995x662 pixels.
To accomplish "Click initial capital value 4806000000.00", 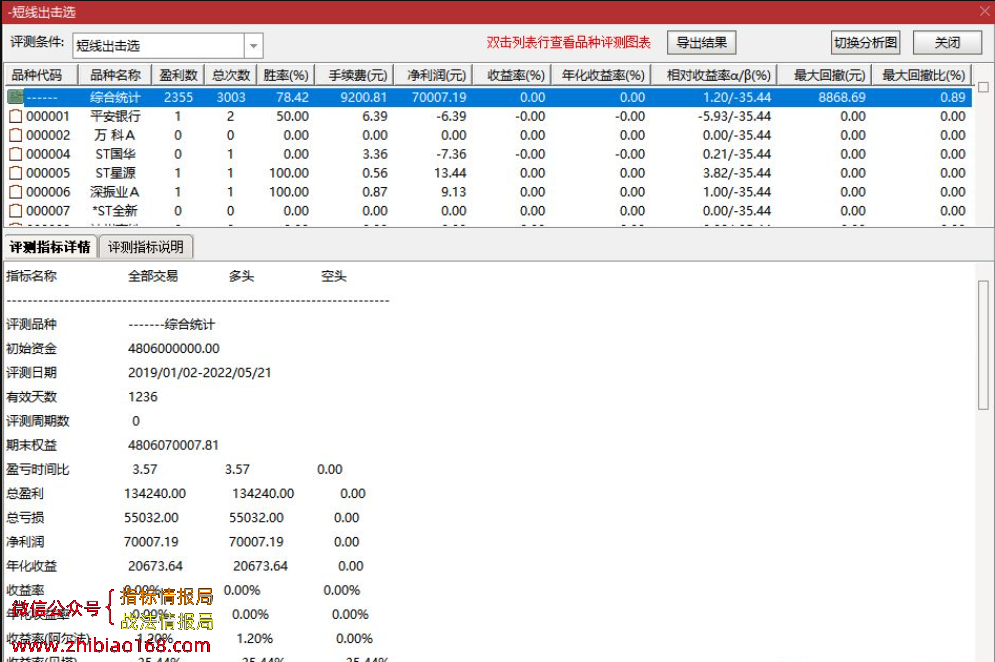I will (x=174, y=348).
